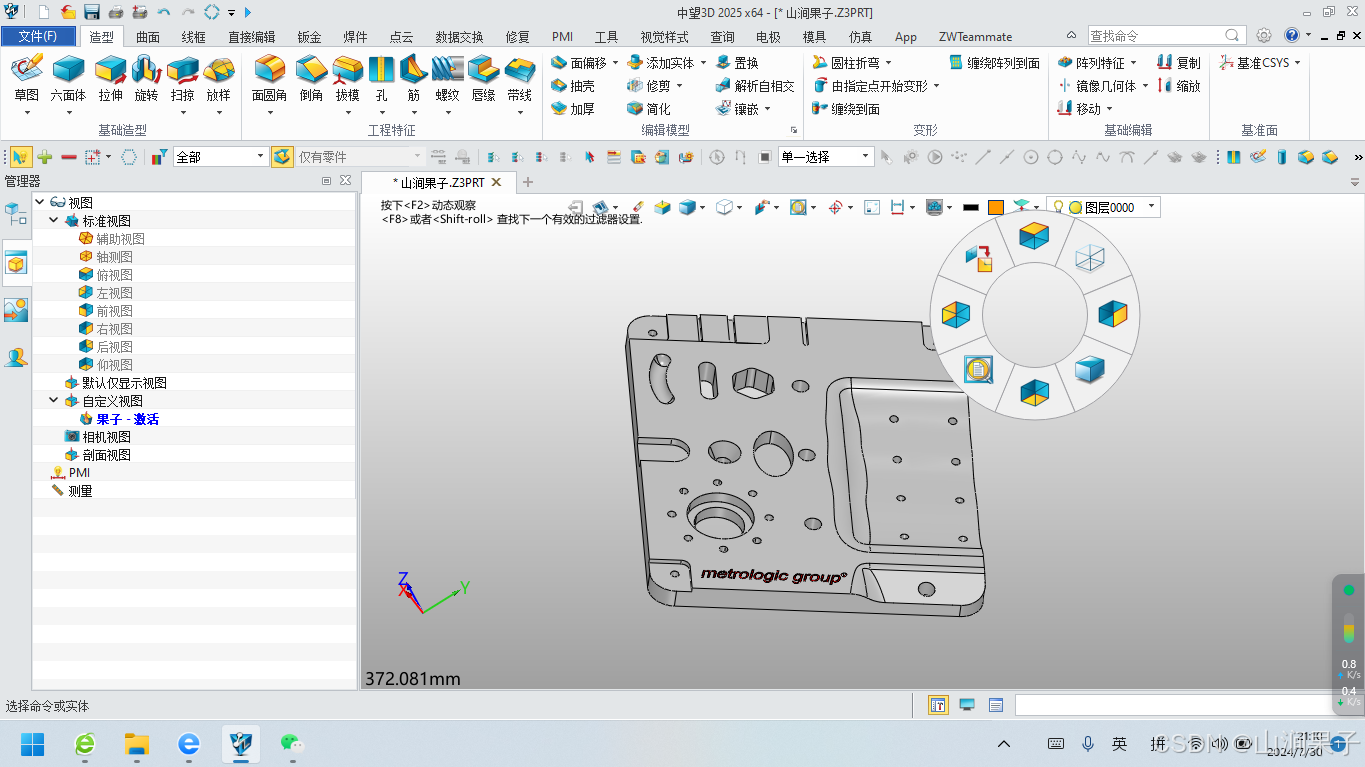This screenshot has width=1365, height=767.
Task: Click the 果子 - 激活 custom view
Action: point(127,419)
